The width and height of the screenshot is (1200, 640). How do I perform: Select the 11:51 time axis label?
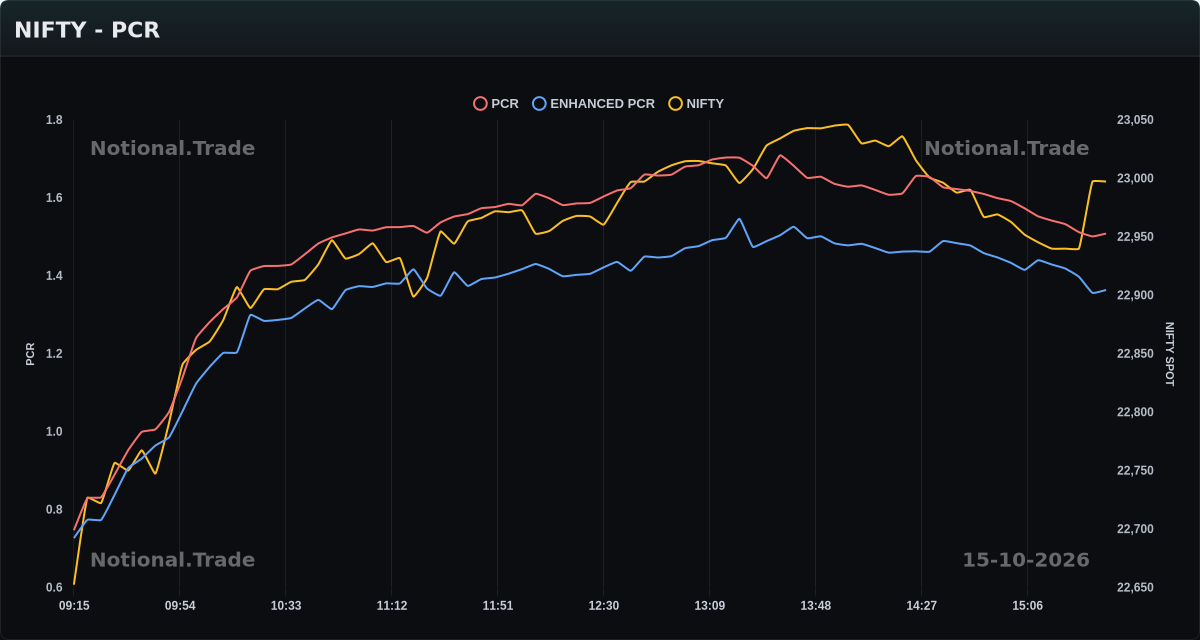[498, 606]
